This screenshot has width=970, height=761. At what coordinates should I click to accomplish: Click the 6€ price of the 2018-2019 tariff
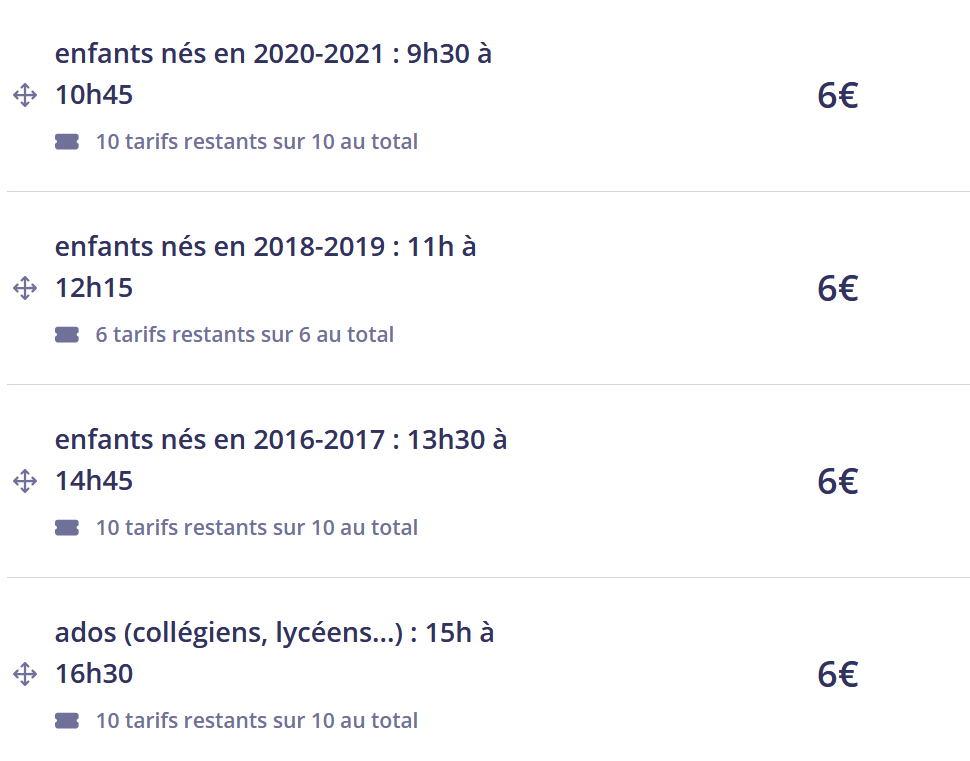click(x=837, y=289)
